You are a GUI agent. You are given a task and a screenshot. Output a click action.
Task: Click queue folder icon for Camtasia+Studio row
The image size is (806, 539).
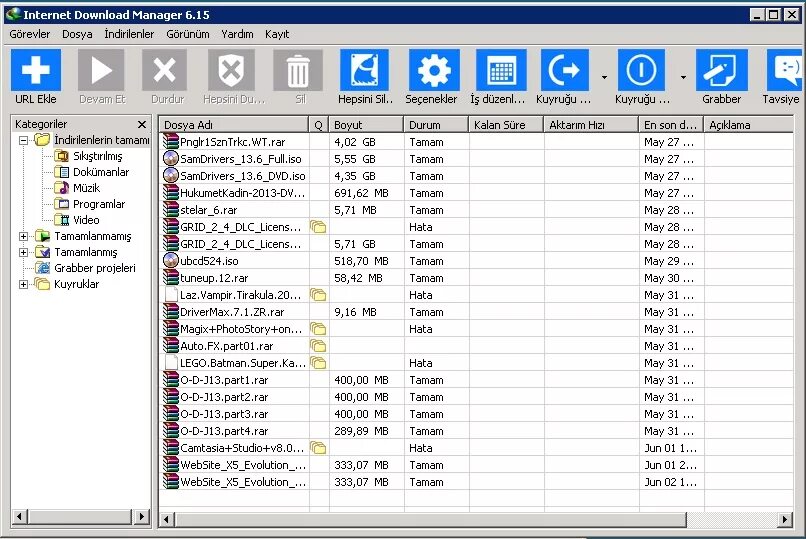tap(318, 448)
